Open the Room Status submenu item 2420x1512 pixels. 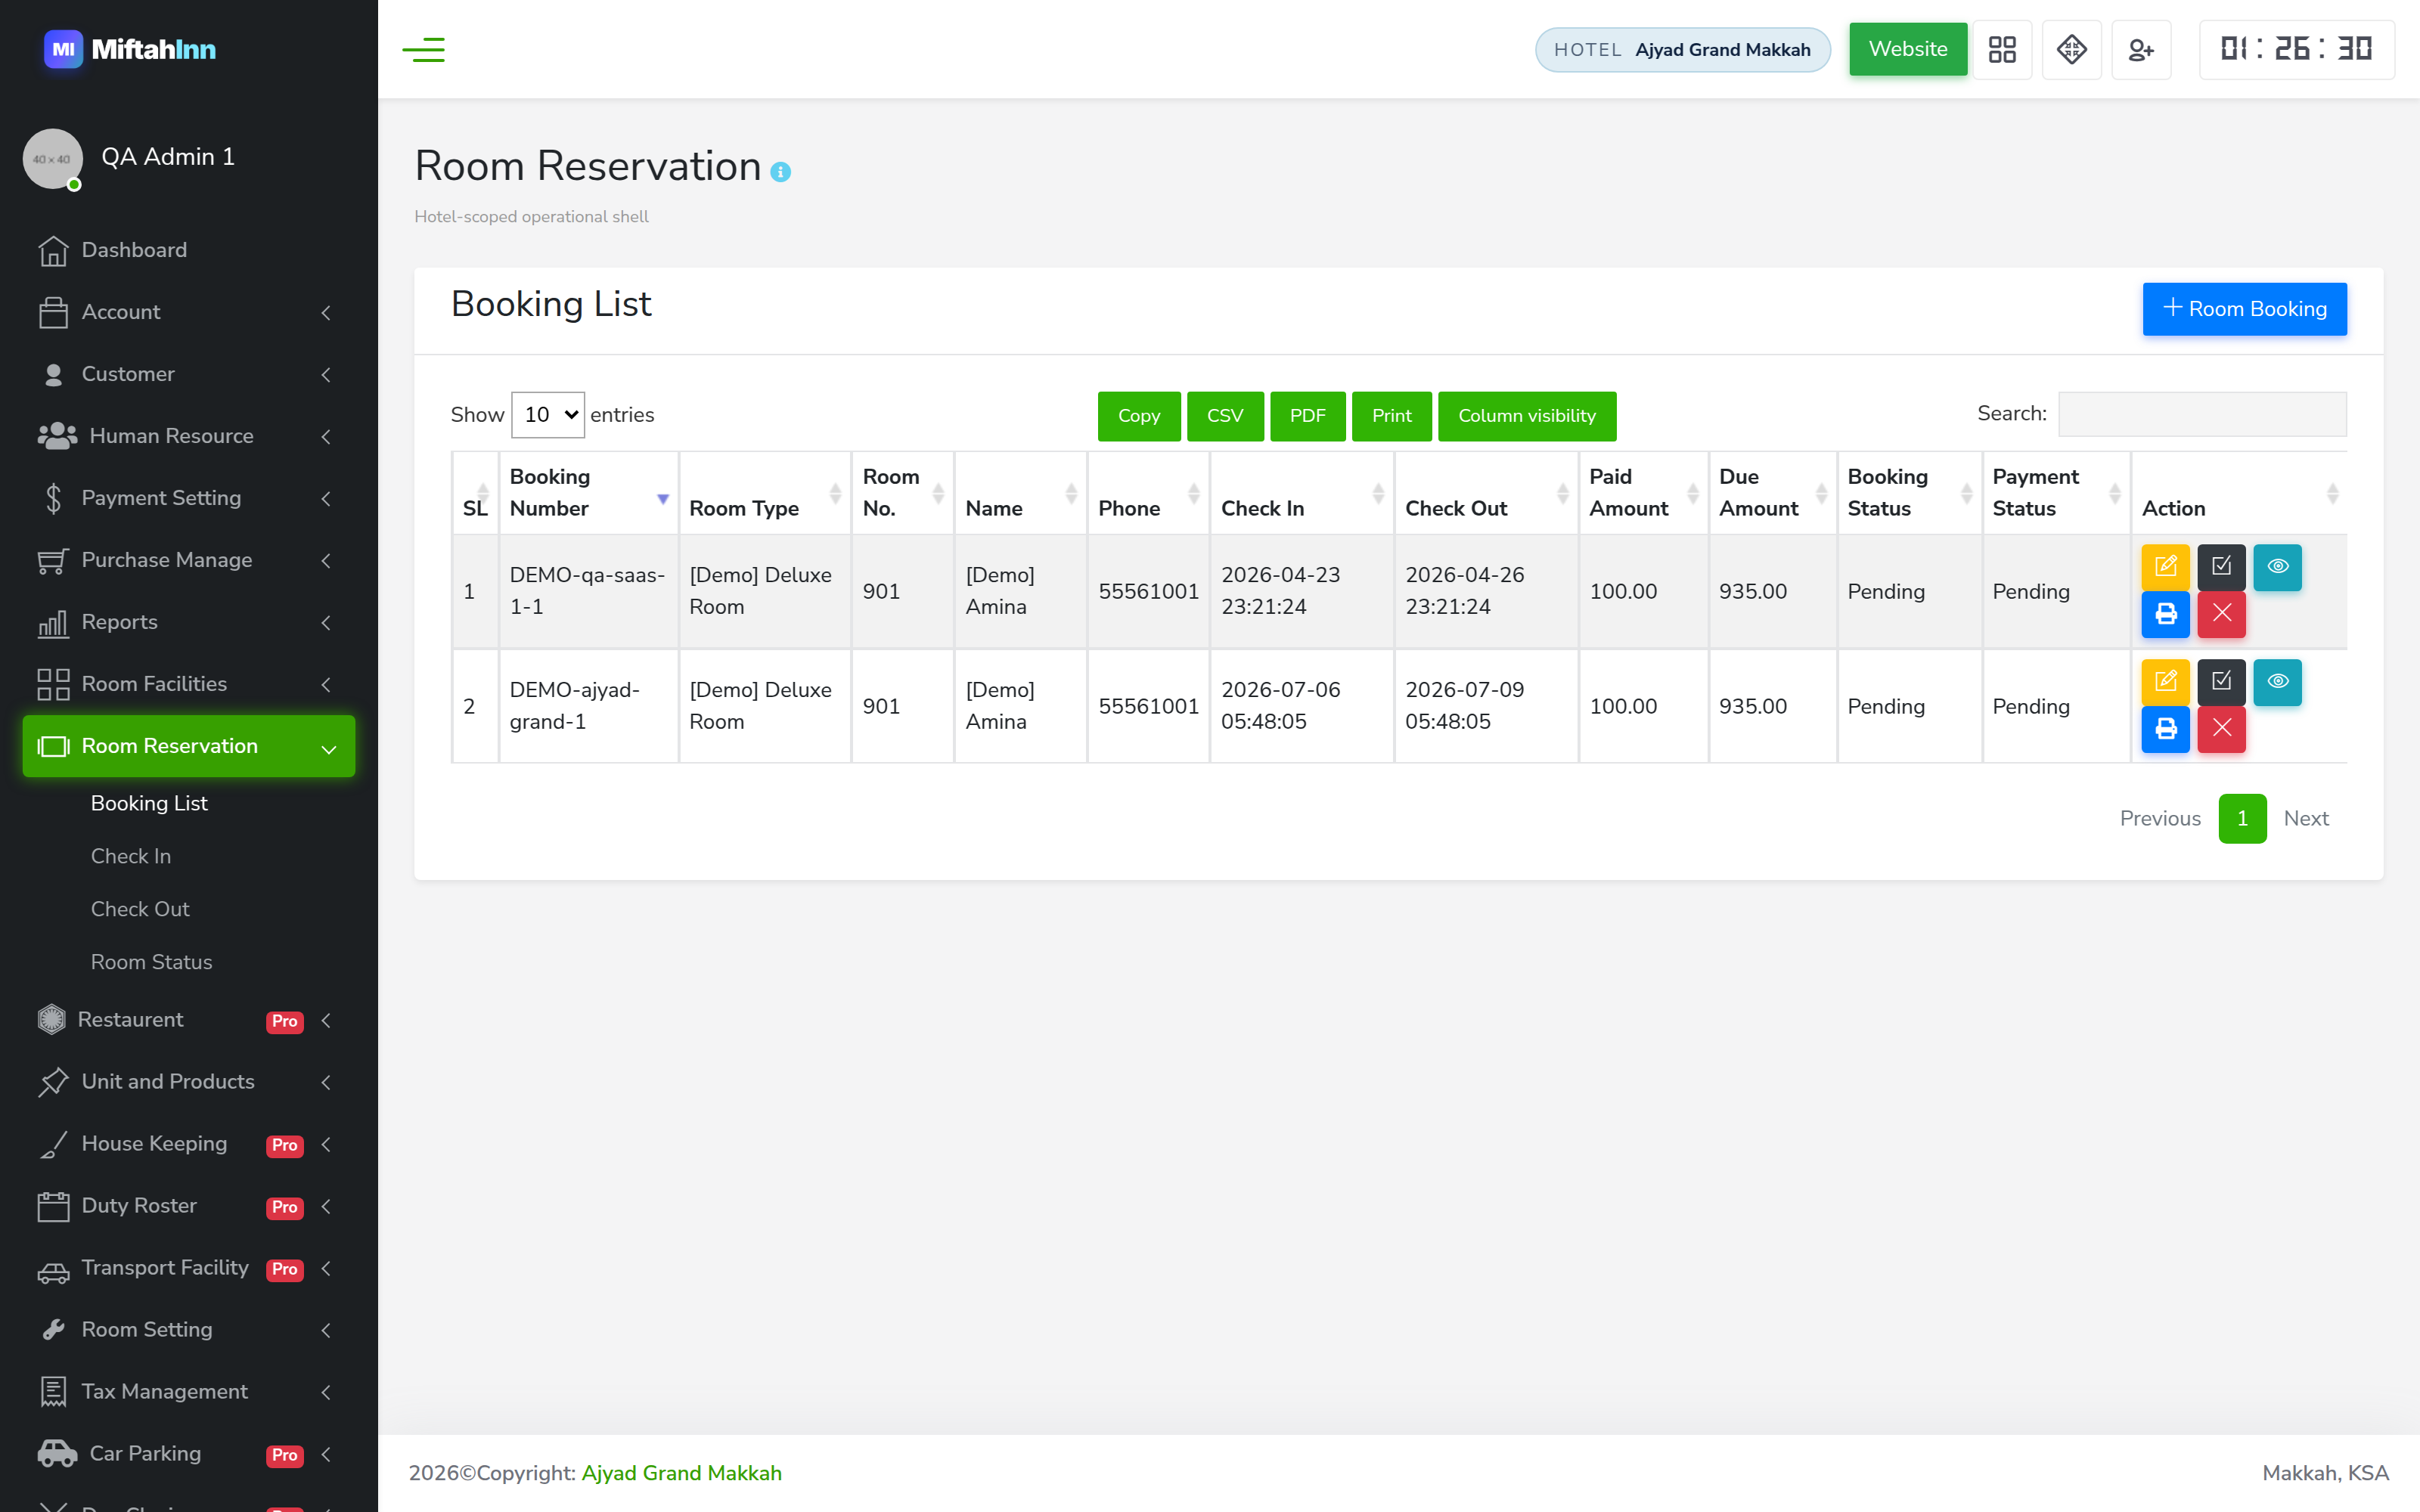pyautogui.click(x=151, y=962)
